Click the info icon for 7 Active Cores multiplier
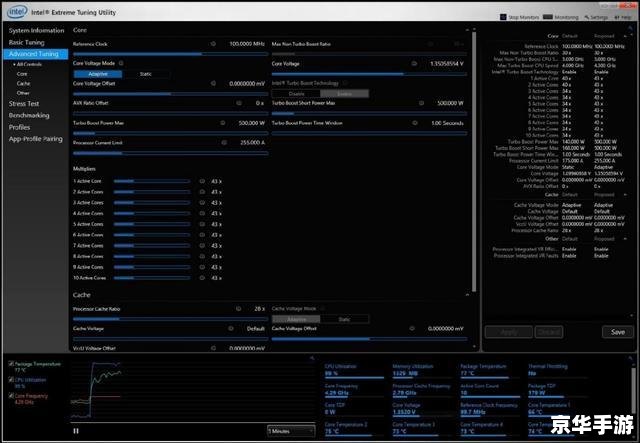 coord(202,245)
